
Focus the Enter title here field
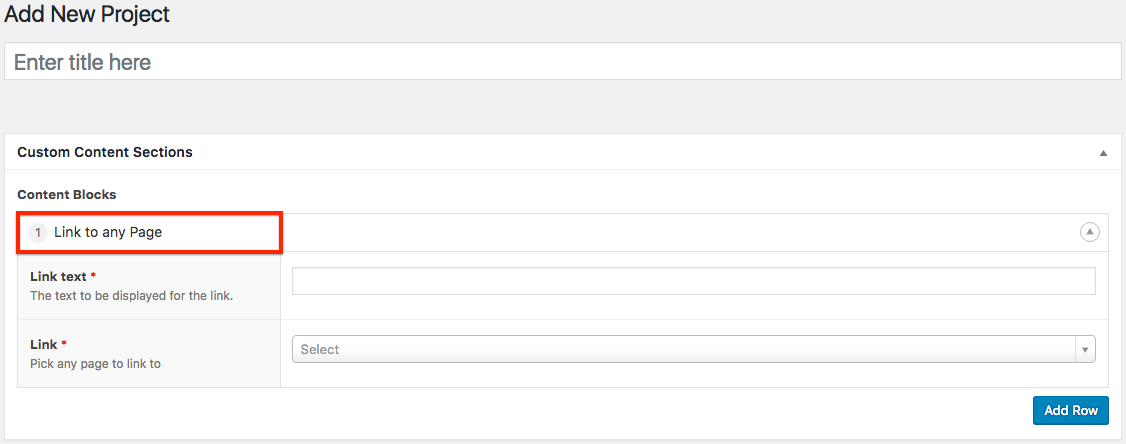pos(562,62)
